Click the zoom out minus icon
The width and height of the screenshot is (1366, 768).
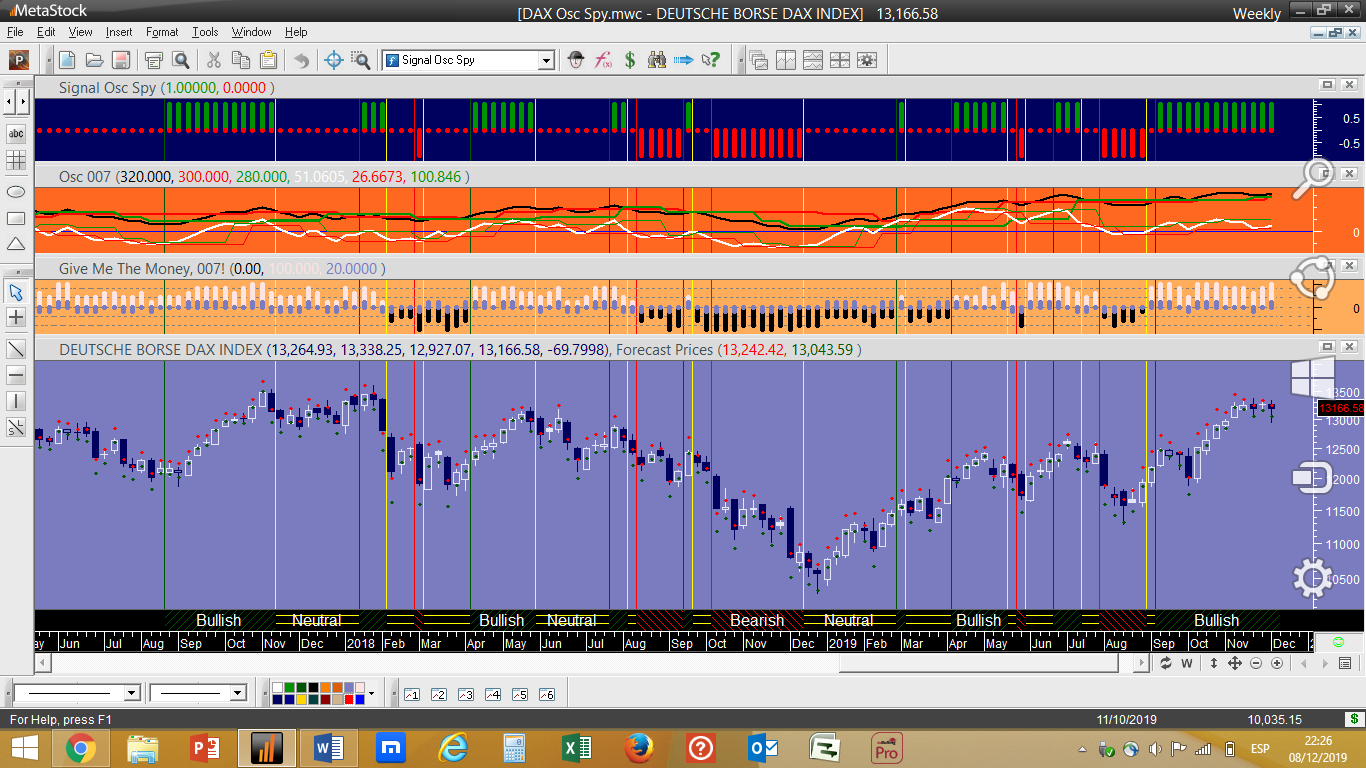1256,663
